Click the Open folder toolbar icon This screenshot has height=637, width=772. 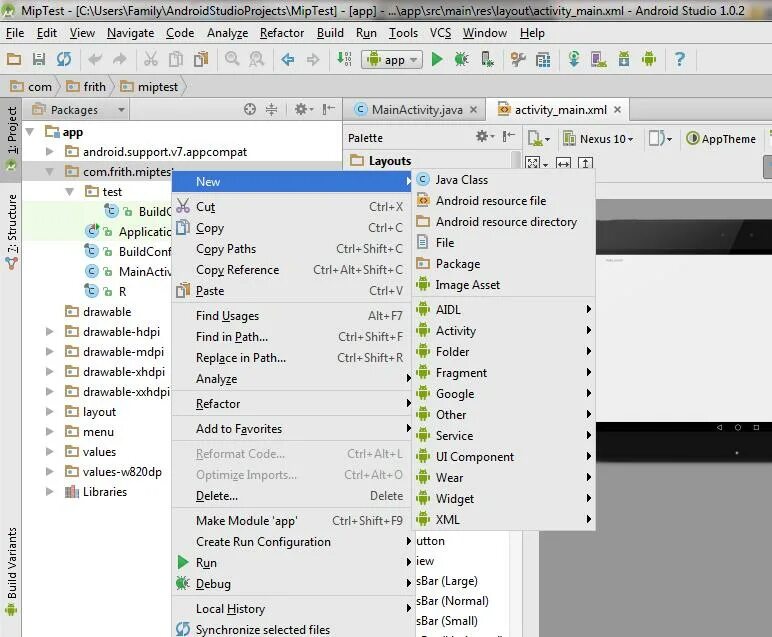[14, 60]
